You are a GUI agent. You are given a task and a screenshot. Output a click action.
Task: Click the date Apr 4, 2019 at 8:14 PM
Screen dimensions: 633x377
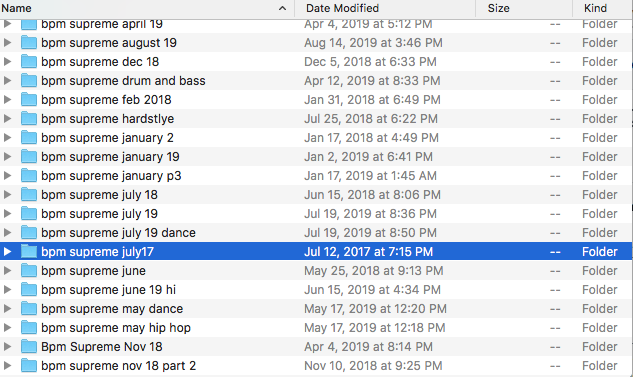tap(369, 346)
